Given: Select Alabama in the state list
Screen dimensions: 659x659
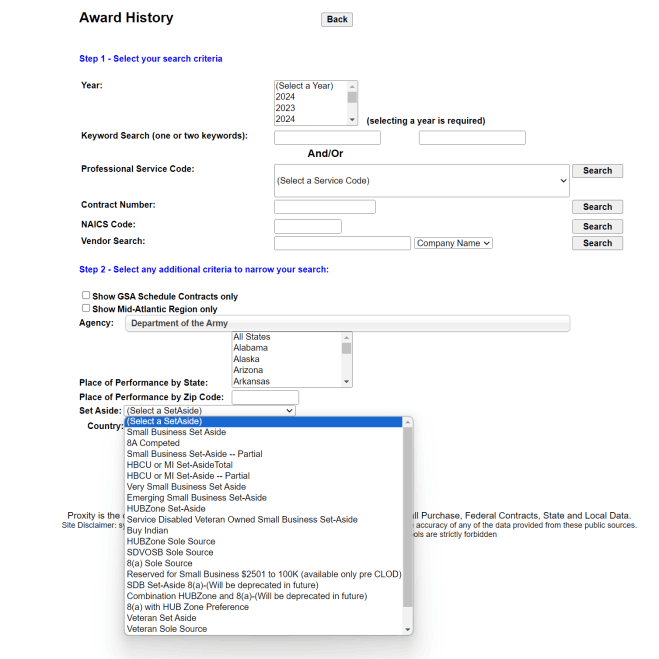Looking at the screenshot, I should tap(287, 348).
